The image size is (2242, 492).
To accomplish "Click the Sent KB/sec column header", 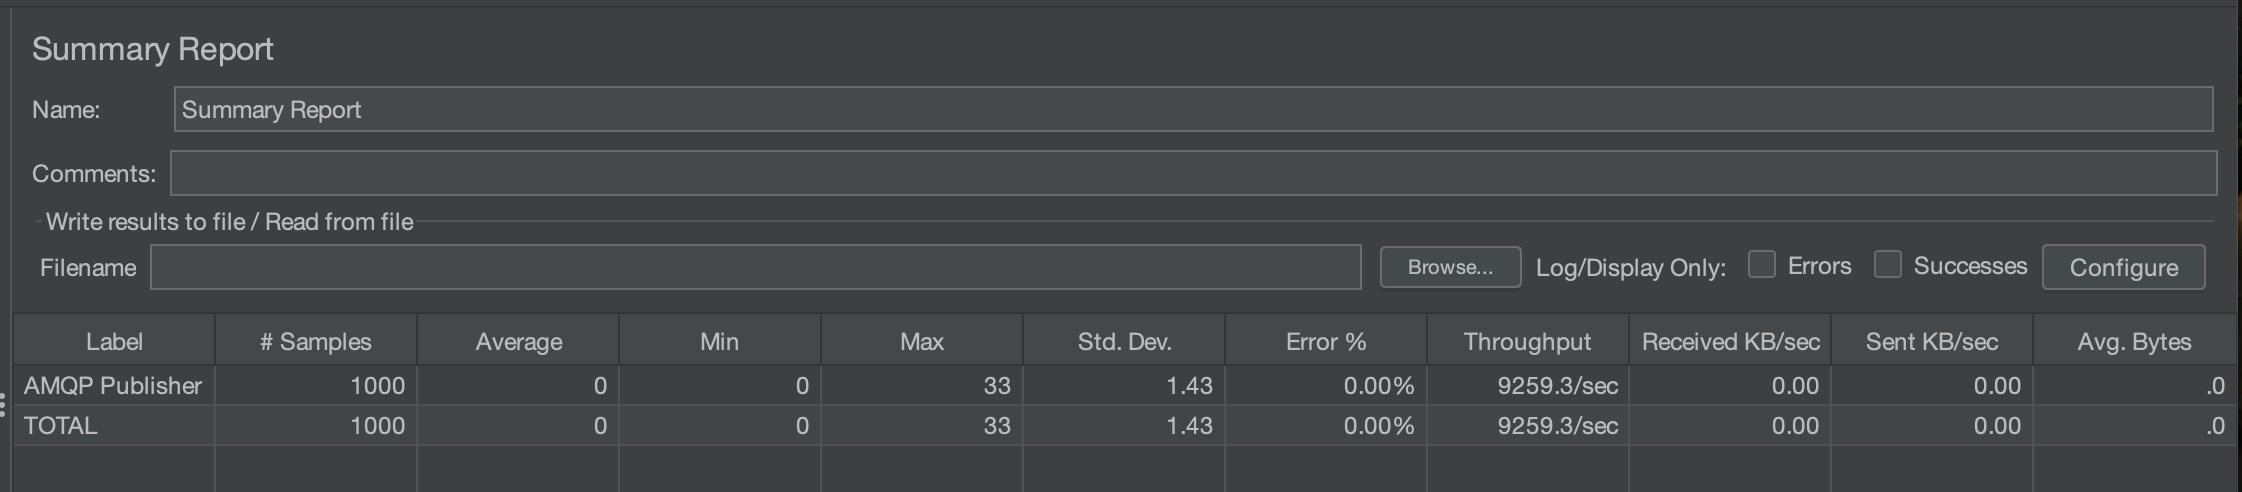I will point(1932,341).
